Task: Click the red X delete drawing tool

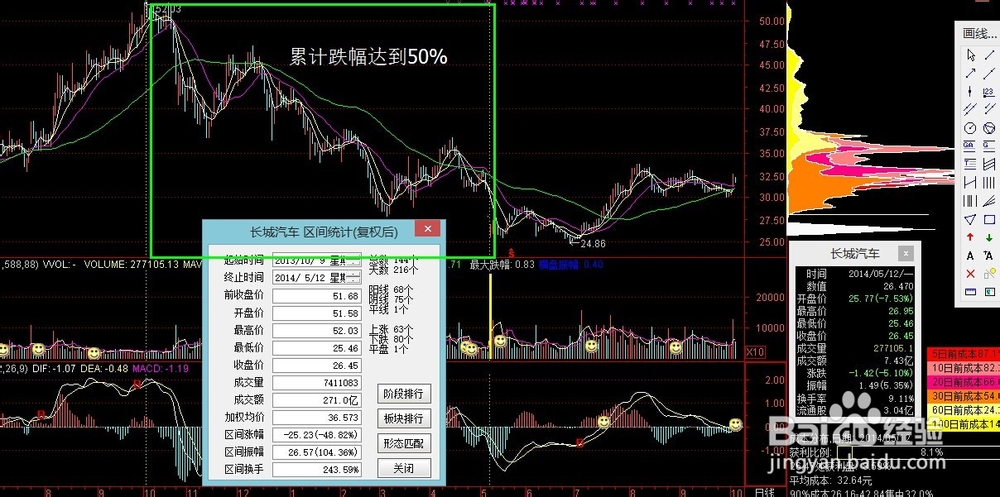Action: click(970, 274)
